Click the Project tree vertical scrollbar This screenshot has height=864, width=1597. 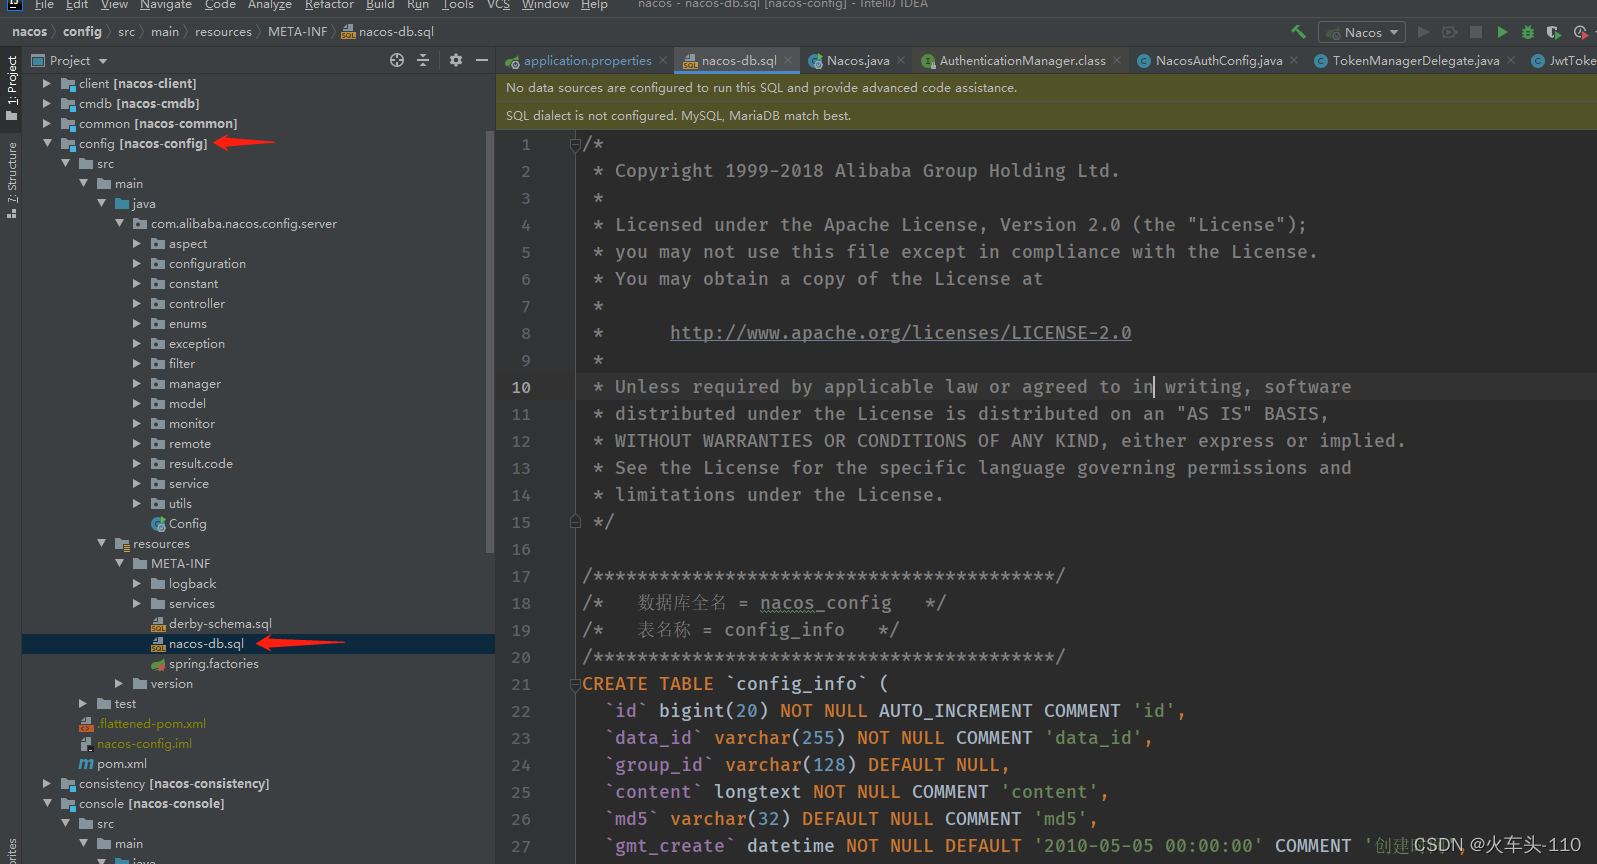[489, 340]
